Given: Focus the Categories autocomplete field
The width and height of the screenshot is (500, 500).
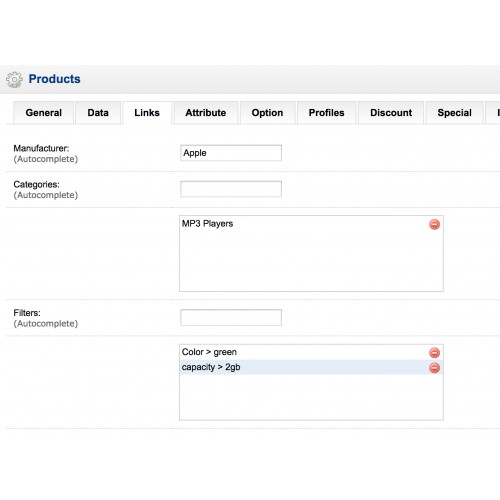Looking at the screenshot, I should click(231, 189).
